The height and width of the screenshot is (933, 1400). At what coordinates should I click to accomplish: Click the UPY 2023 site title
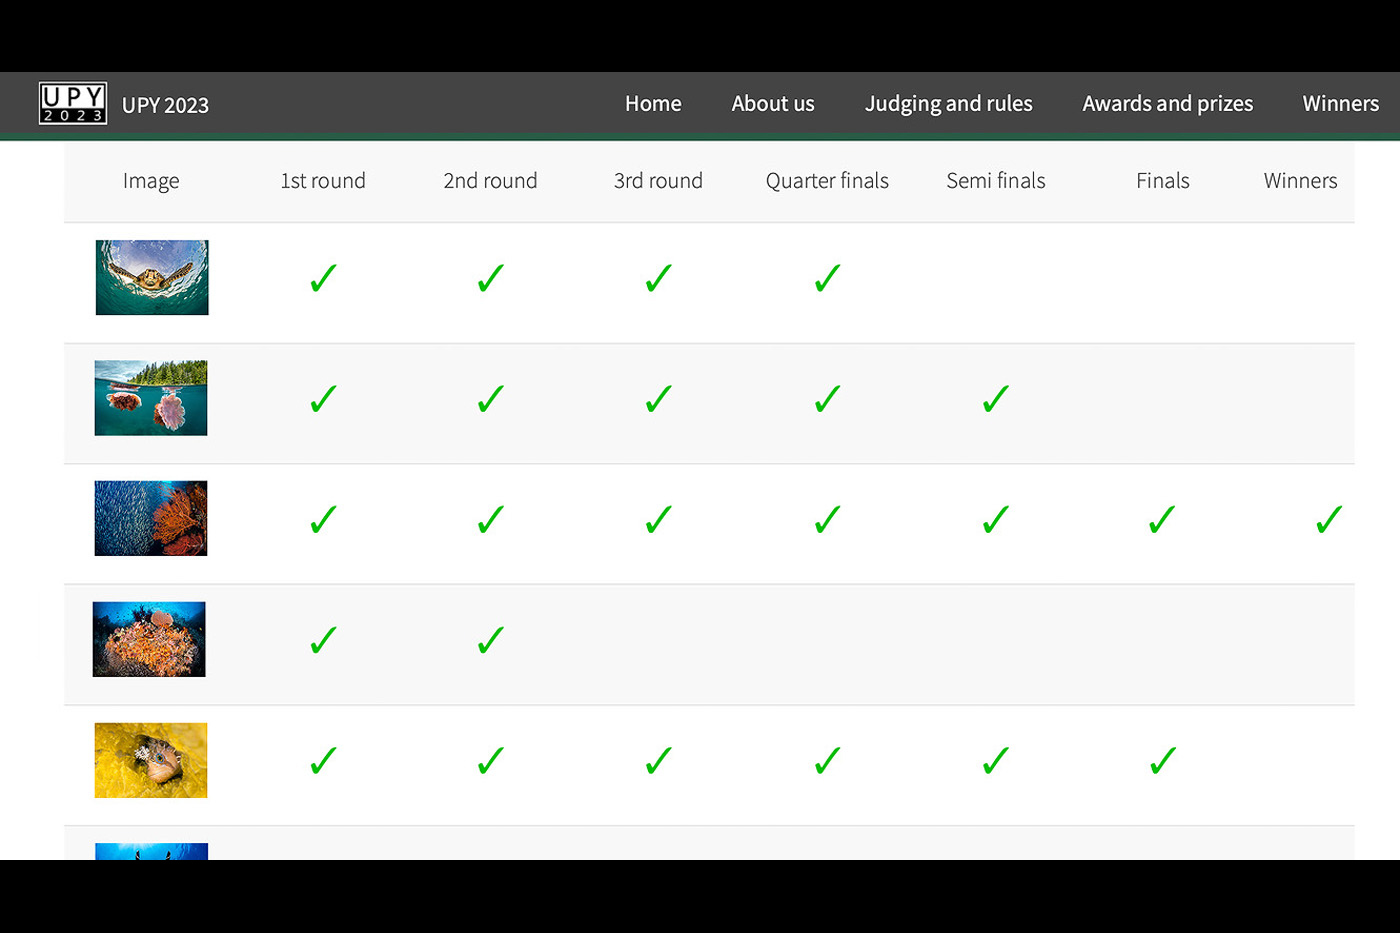tap(165, 105)
